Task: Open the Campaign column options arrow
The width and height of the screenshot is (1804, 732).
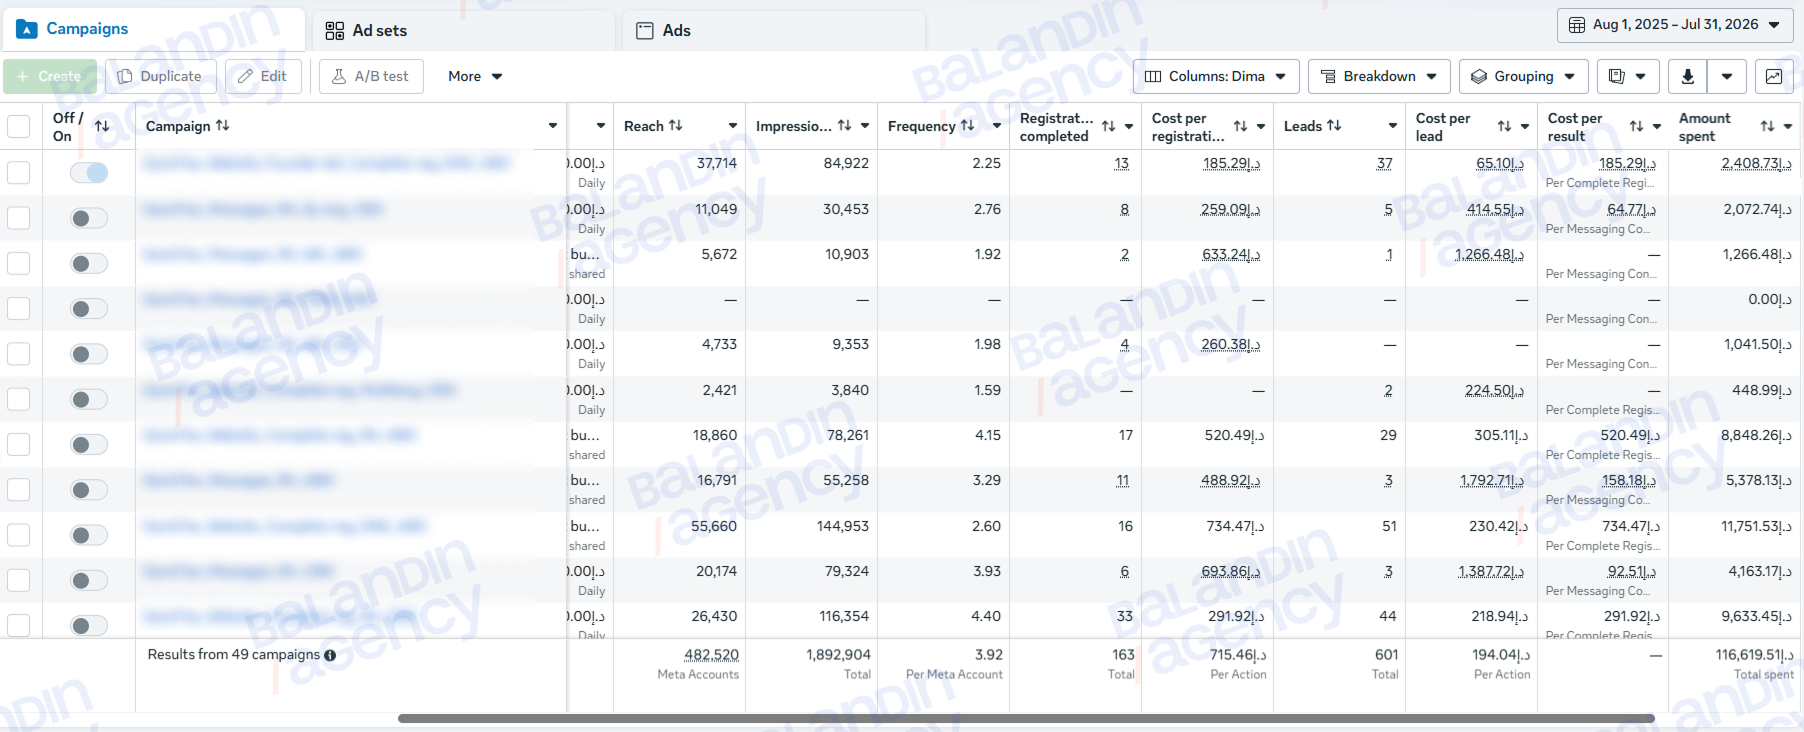Action: [x=553, y=126]
